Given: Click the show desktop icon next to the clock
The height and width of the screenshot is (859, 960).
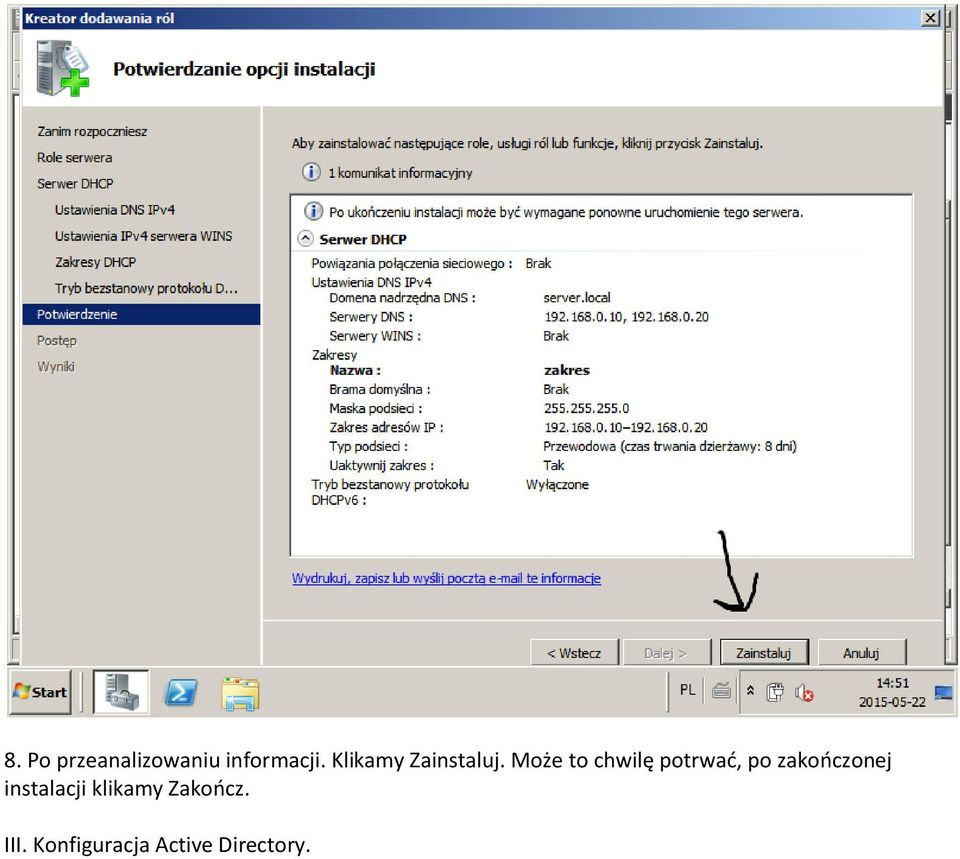Looking at the screenshot, I should pyautogui.click(x=943, y=692).
